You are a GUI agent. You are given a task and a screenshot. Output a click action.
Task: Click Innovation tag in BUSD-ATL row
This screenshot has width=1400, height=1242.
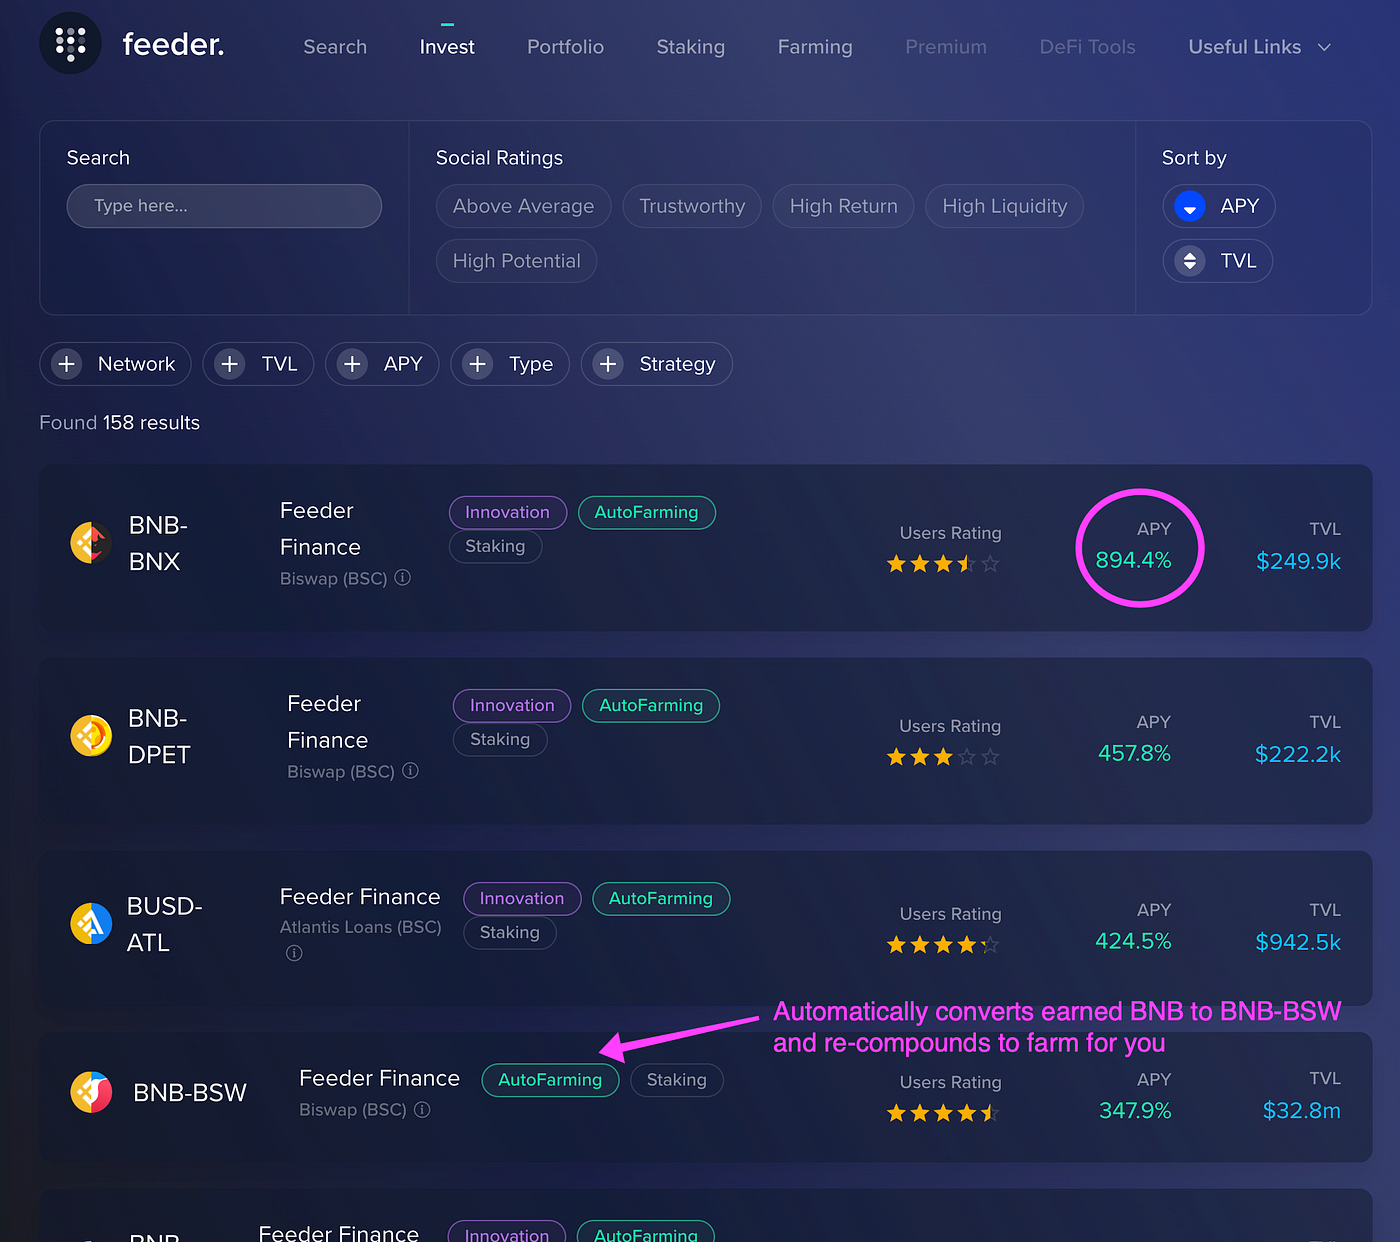click(x=522, y=898)
